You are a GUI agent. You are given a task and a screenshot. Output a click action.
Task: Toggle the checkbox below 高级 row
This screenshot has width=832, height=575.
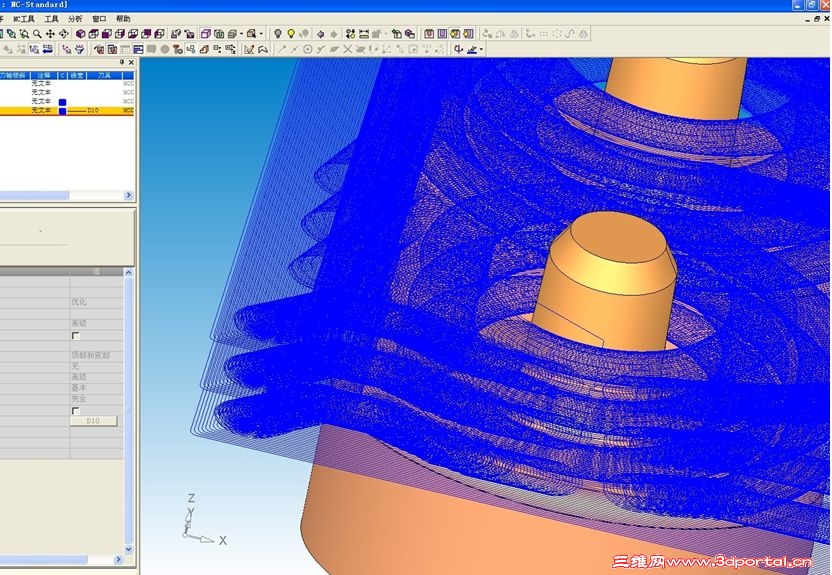coord(75,336)
